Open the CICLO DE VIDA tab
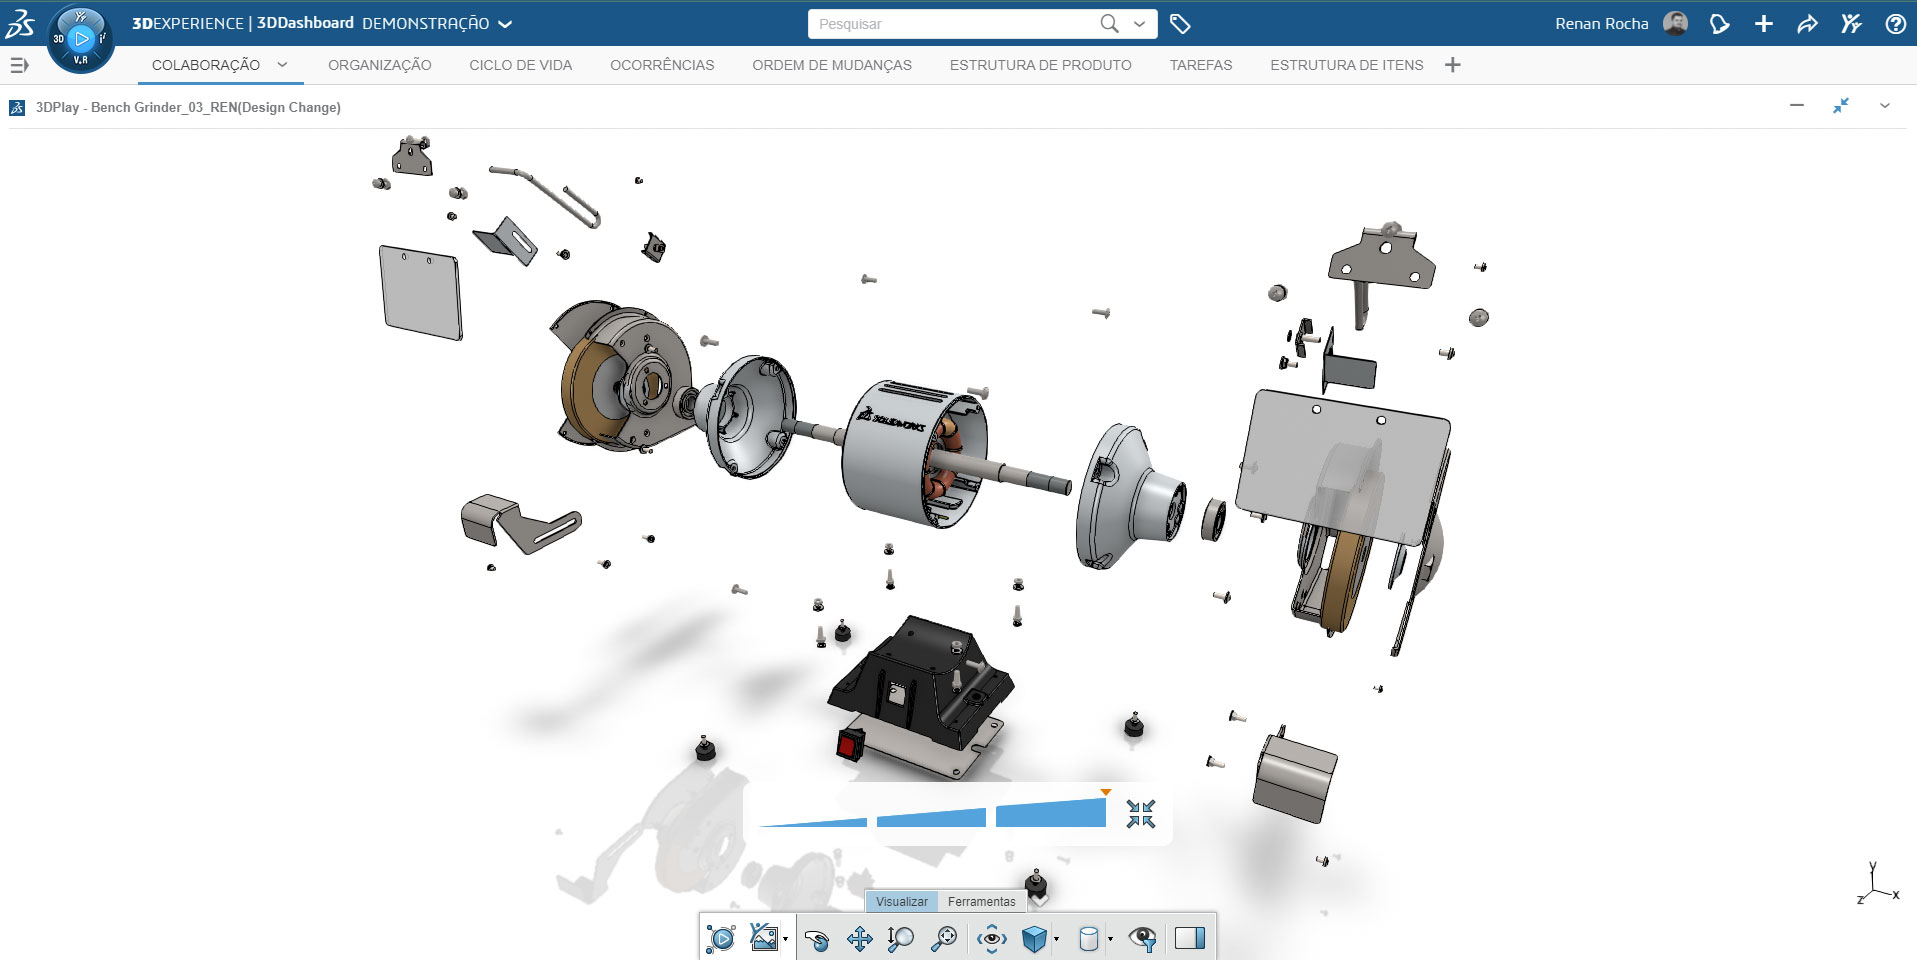Screen dimensions: 1917x969 coord(521,65)
